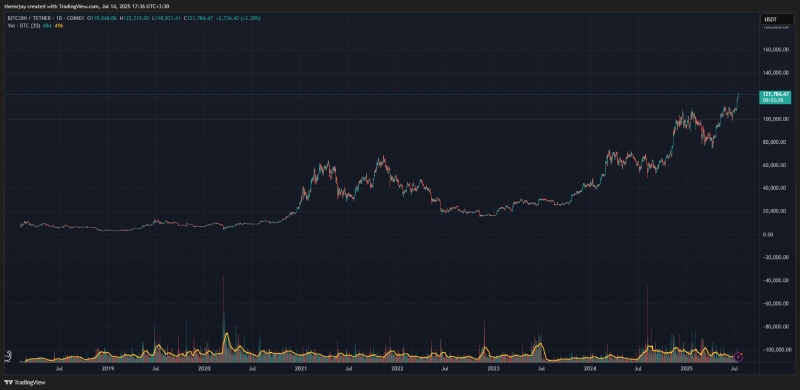Click the +2,736.42 price change figure

point(228,18)
